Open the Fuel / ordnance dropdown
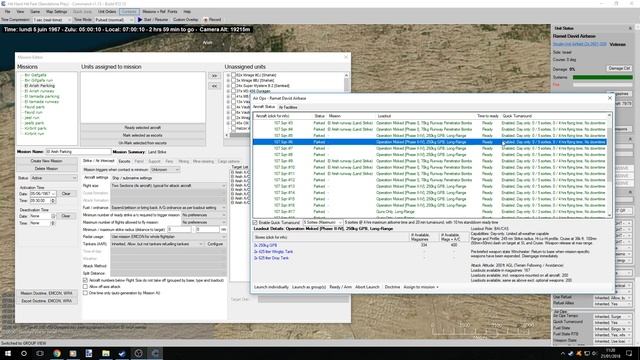The height and width of the screenshot is (360, 640). click(x=168, y=208)
